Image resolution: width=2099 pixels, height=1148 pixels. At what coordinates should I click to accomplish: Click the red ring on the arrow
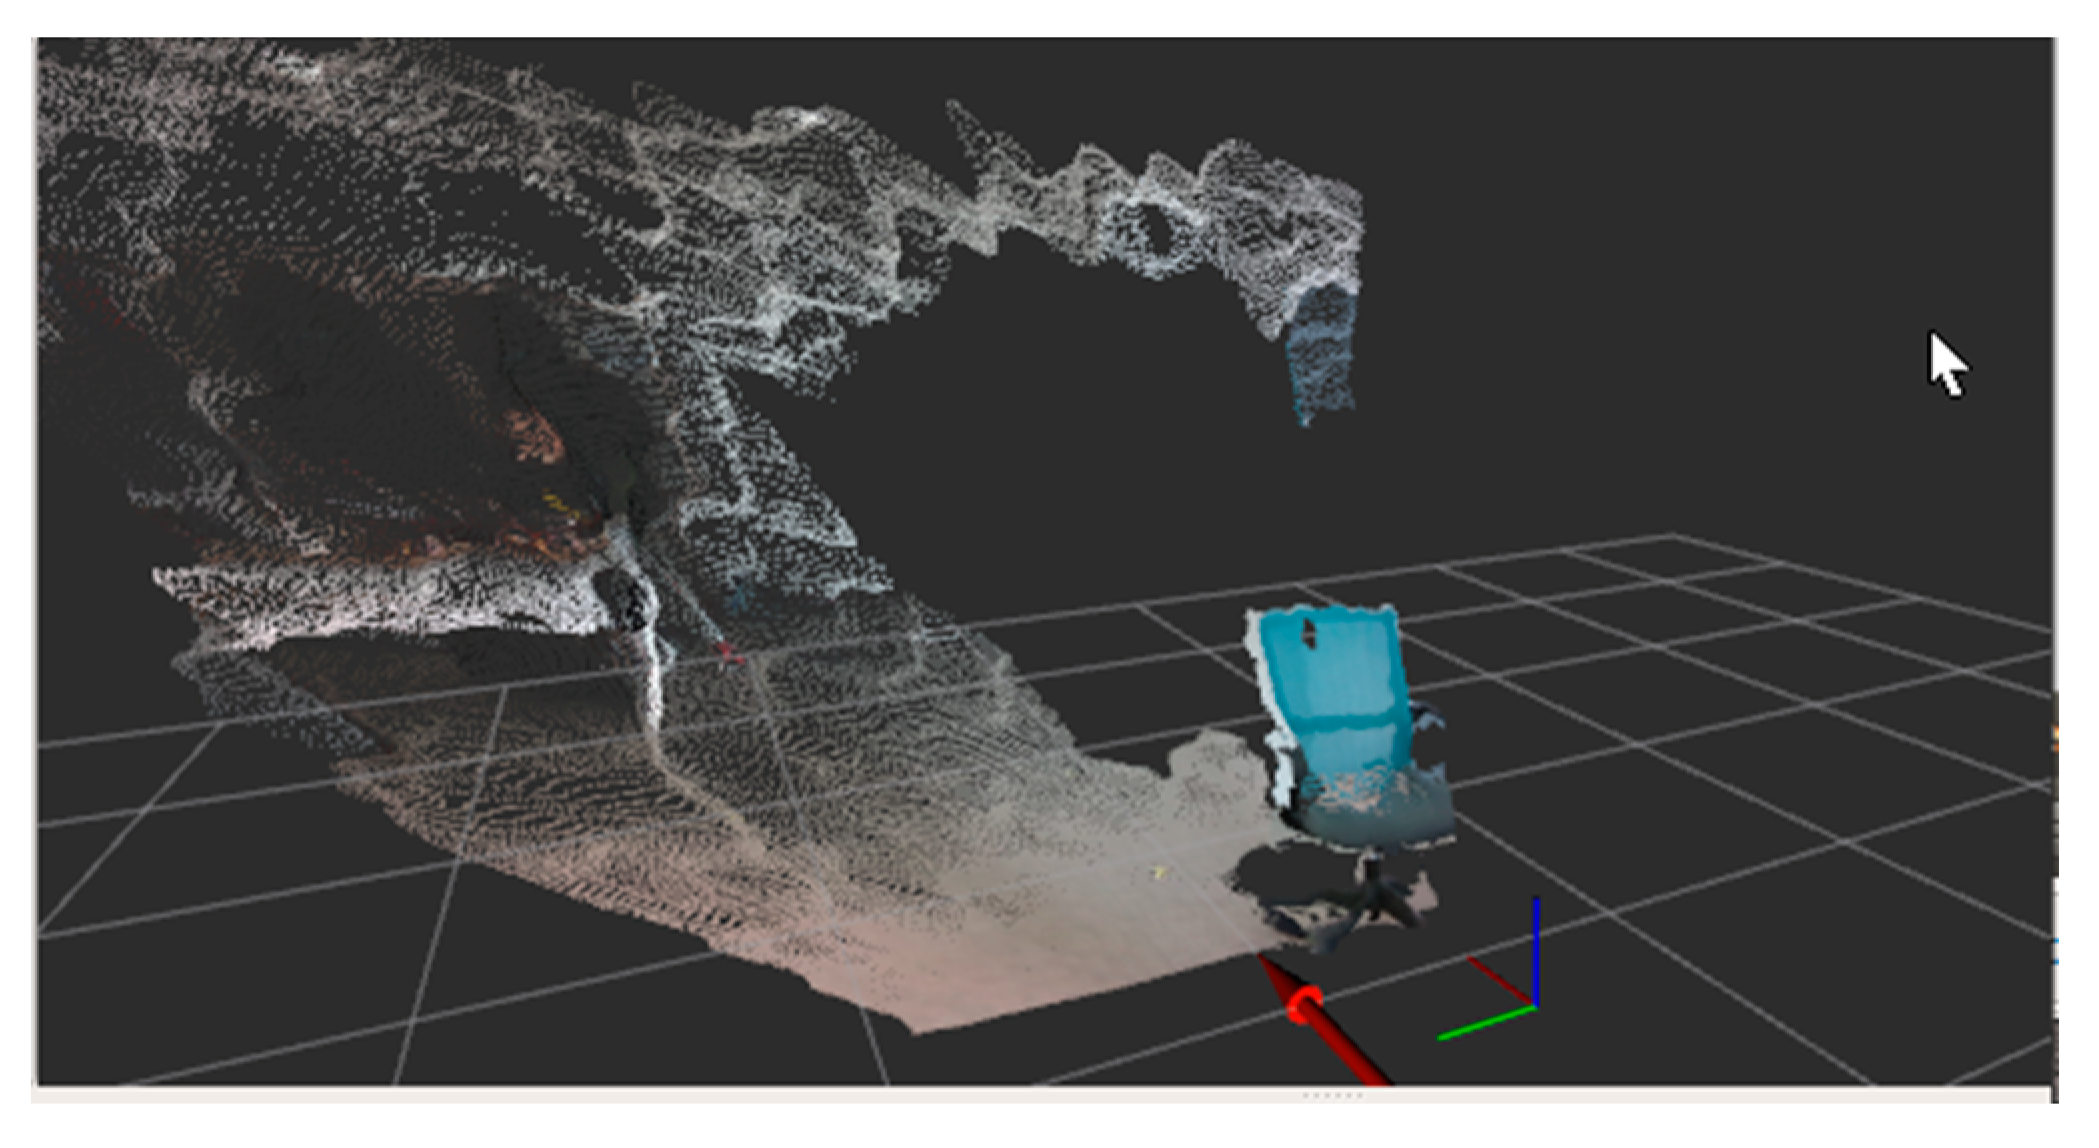tap(1304, 1003)
